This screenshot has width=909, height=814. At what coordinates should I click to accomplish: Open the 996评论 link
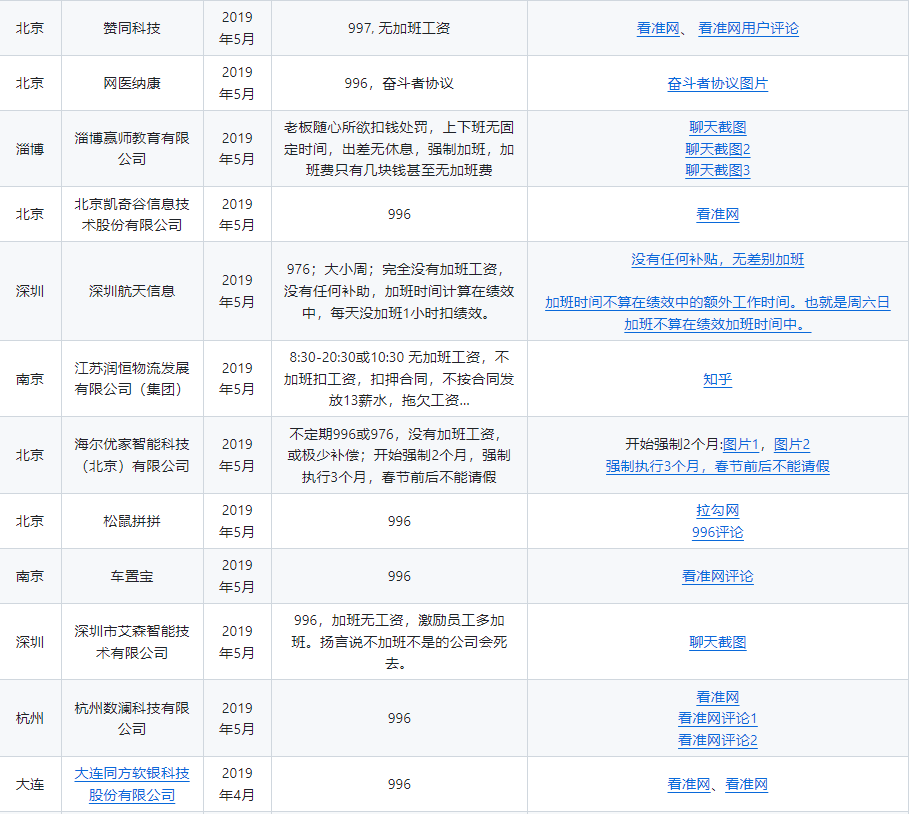718,533
